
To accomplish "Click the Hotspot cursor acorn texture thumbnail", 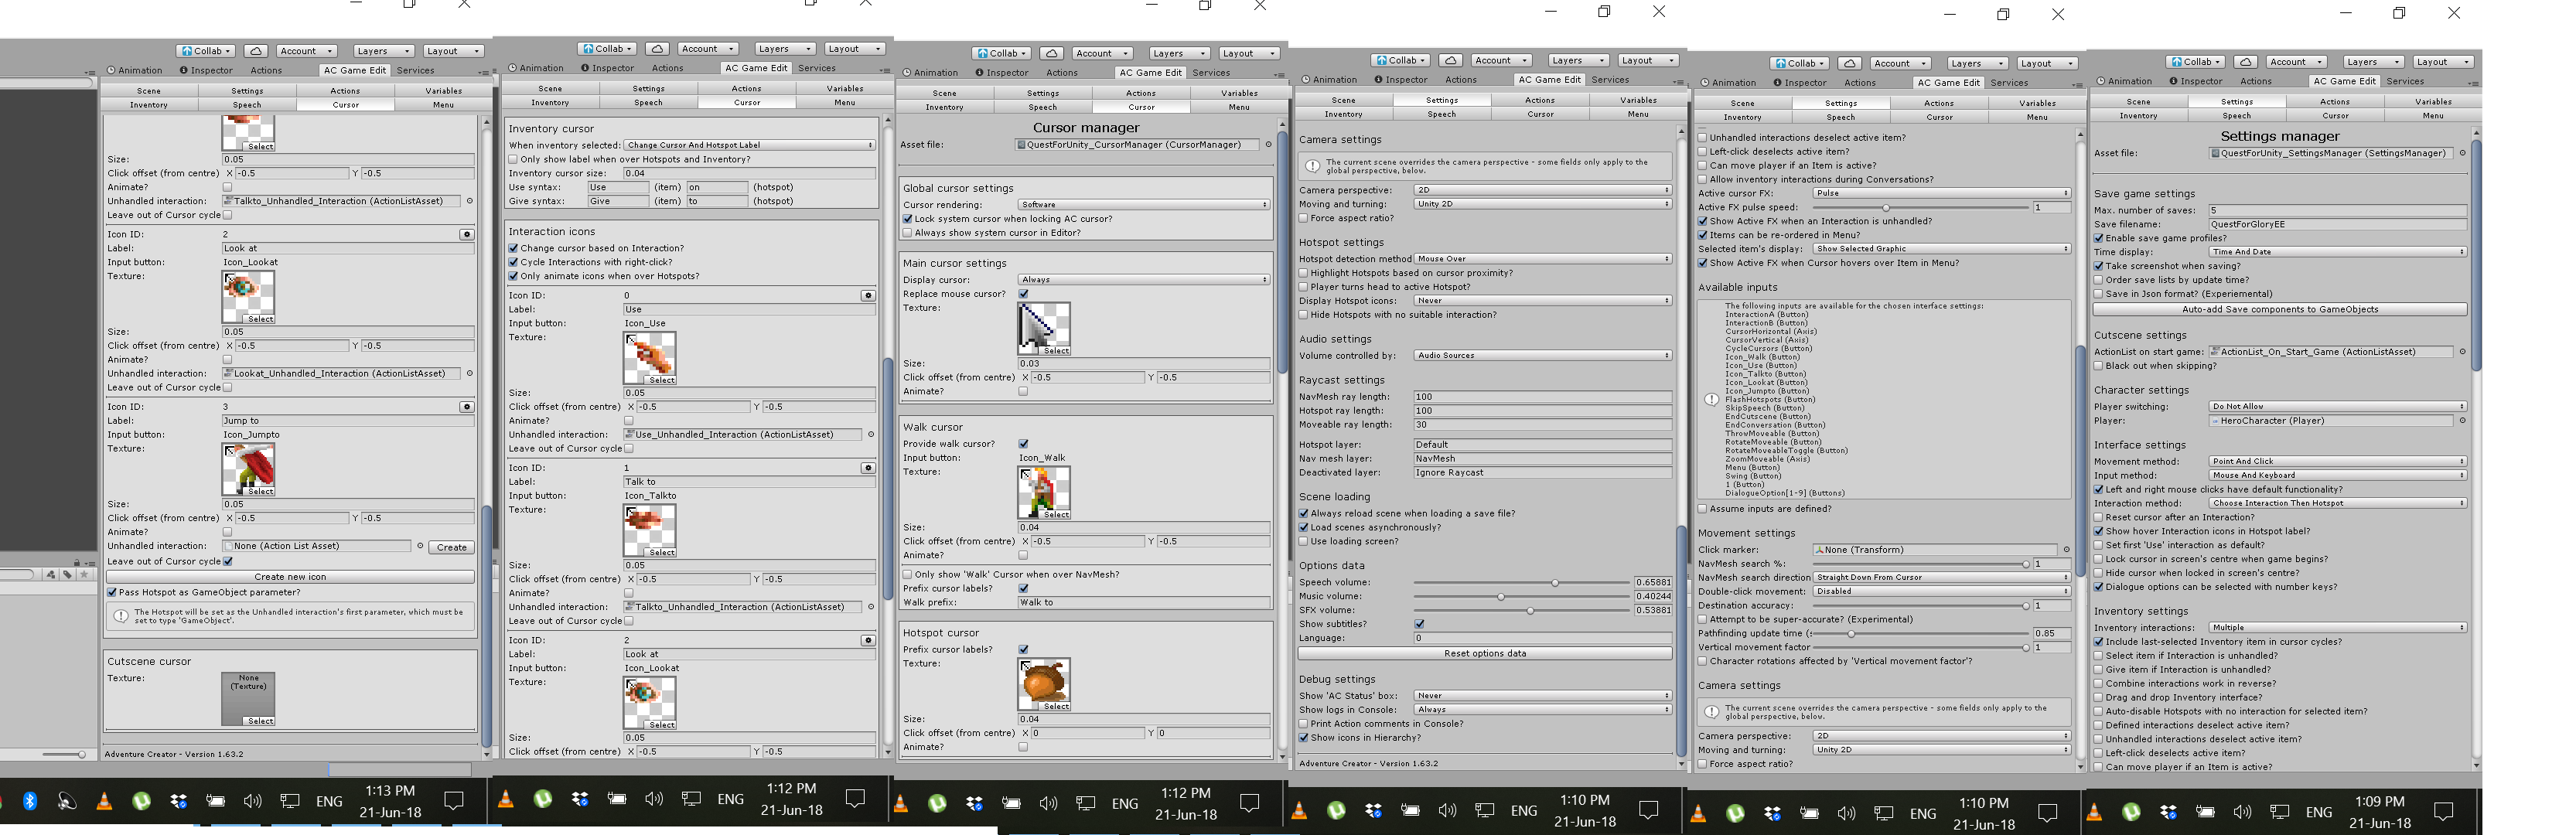I will click(1044, 685).
